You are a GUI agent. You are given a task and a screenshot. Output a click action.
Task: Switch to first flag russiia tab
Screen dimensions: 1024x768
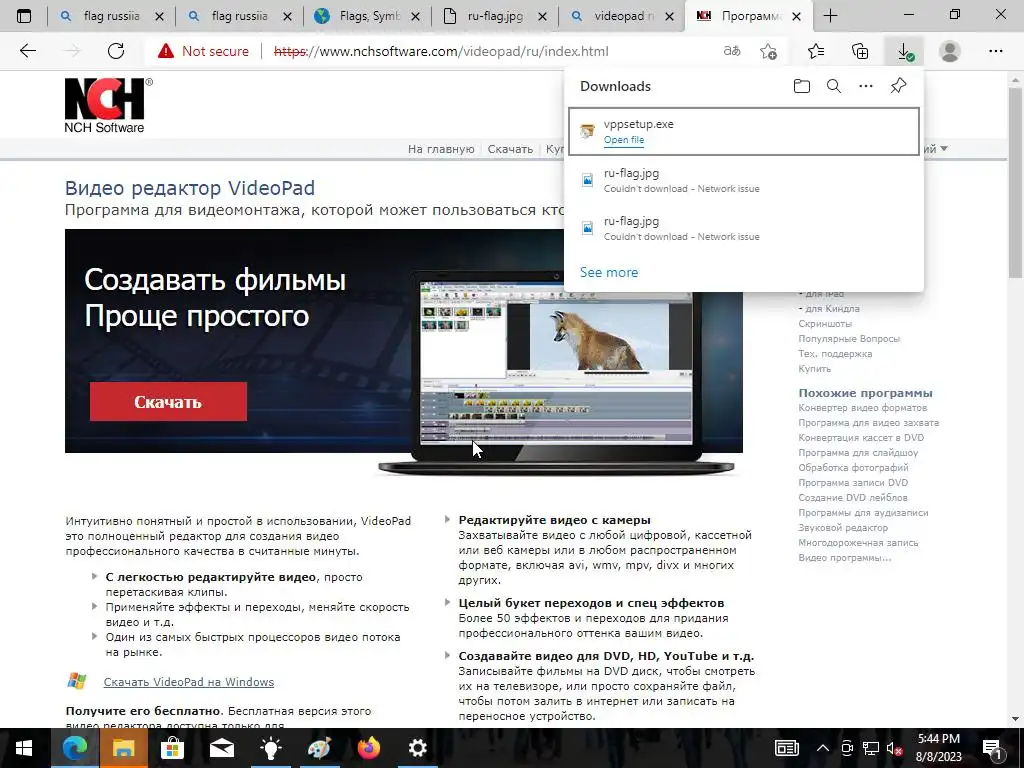(x=111, y=16)
